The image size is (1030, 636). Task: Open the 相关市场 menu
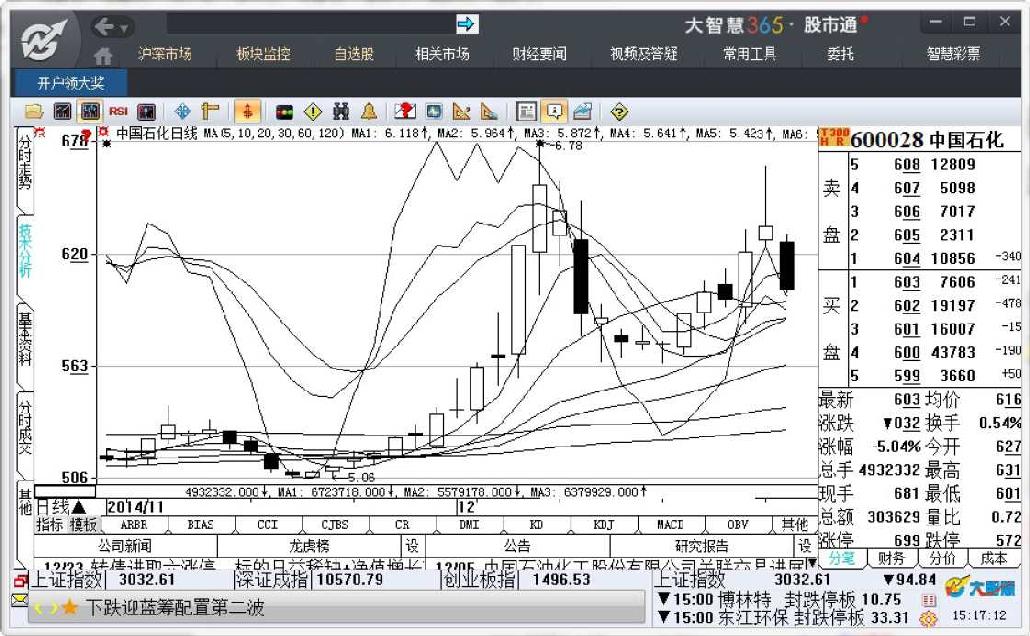point(442,54)
